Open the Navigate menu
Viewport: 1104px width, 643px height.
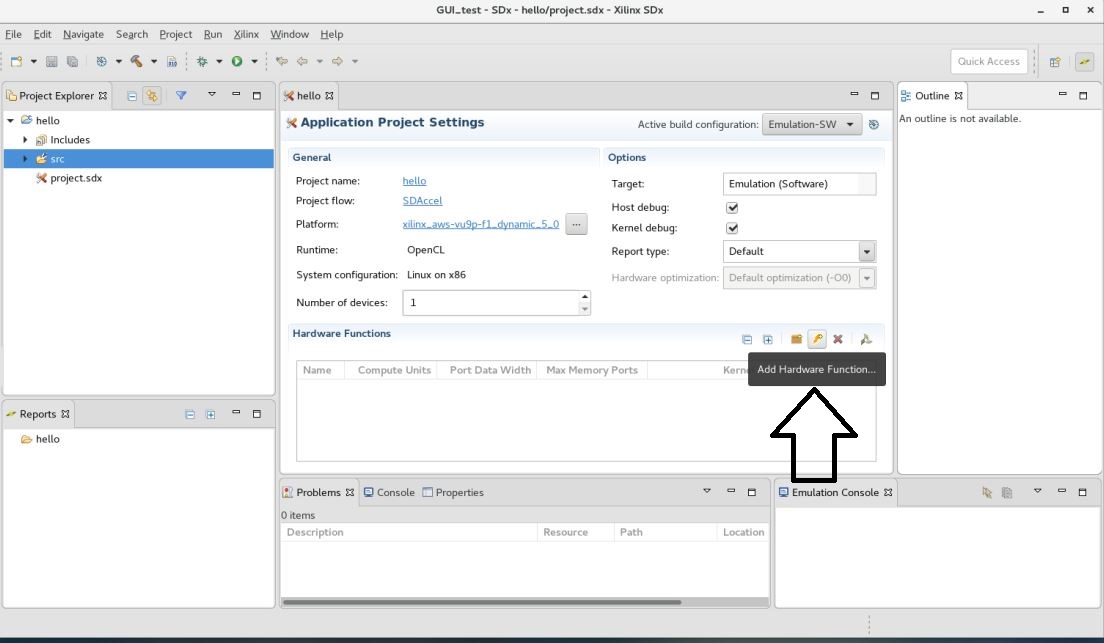(x=83, y=34)
